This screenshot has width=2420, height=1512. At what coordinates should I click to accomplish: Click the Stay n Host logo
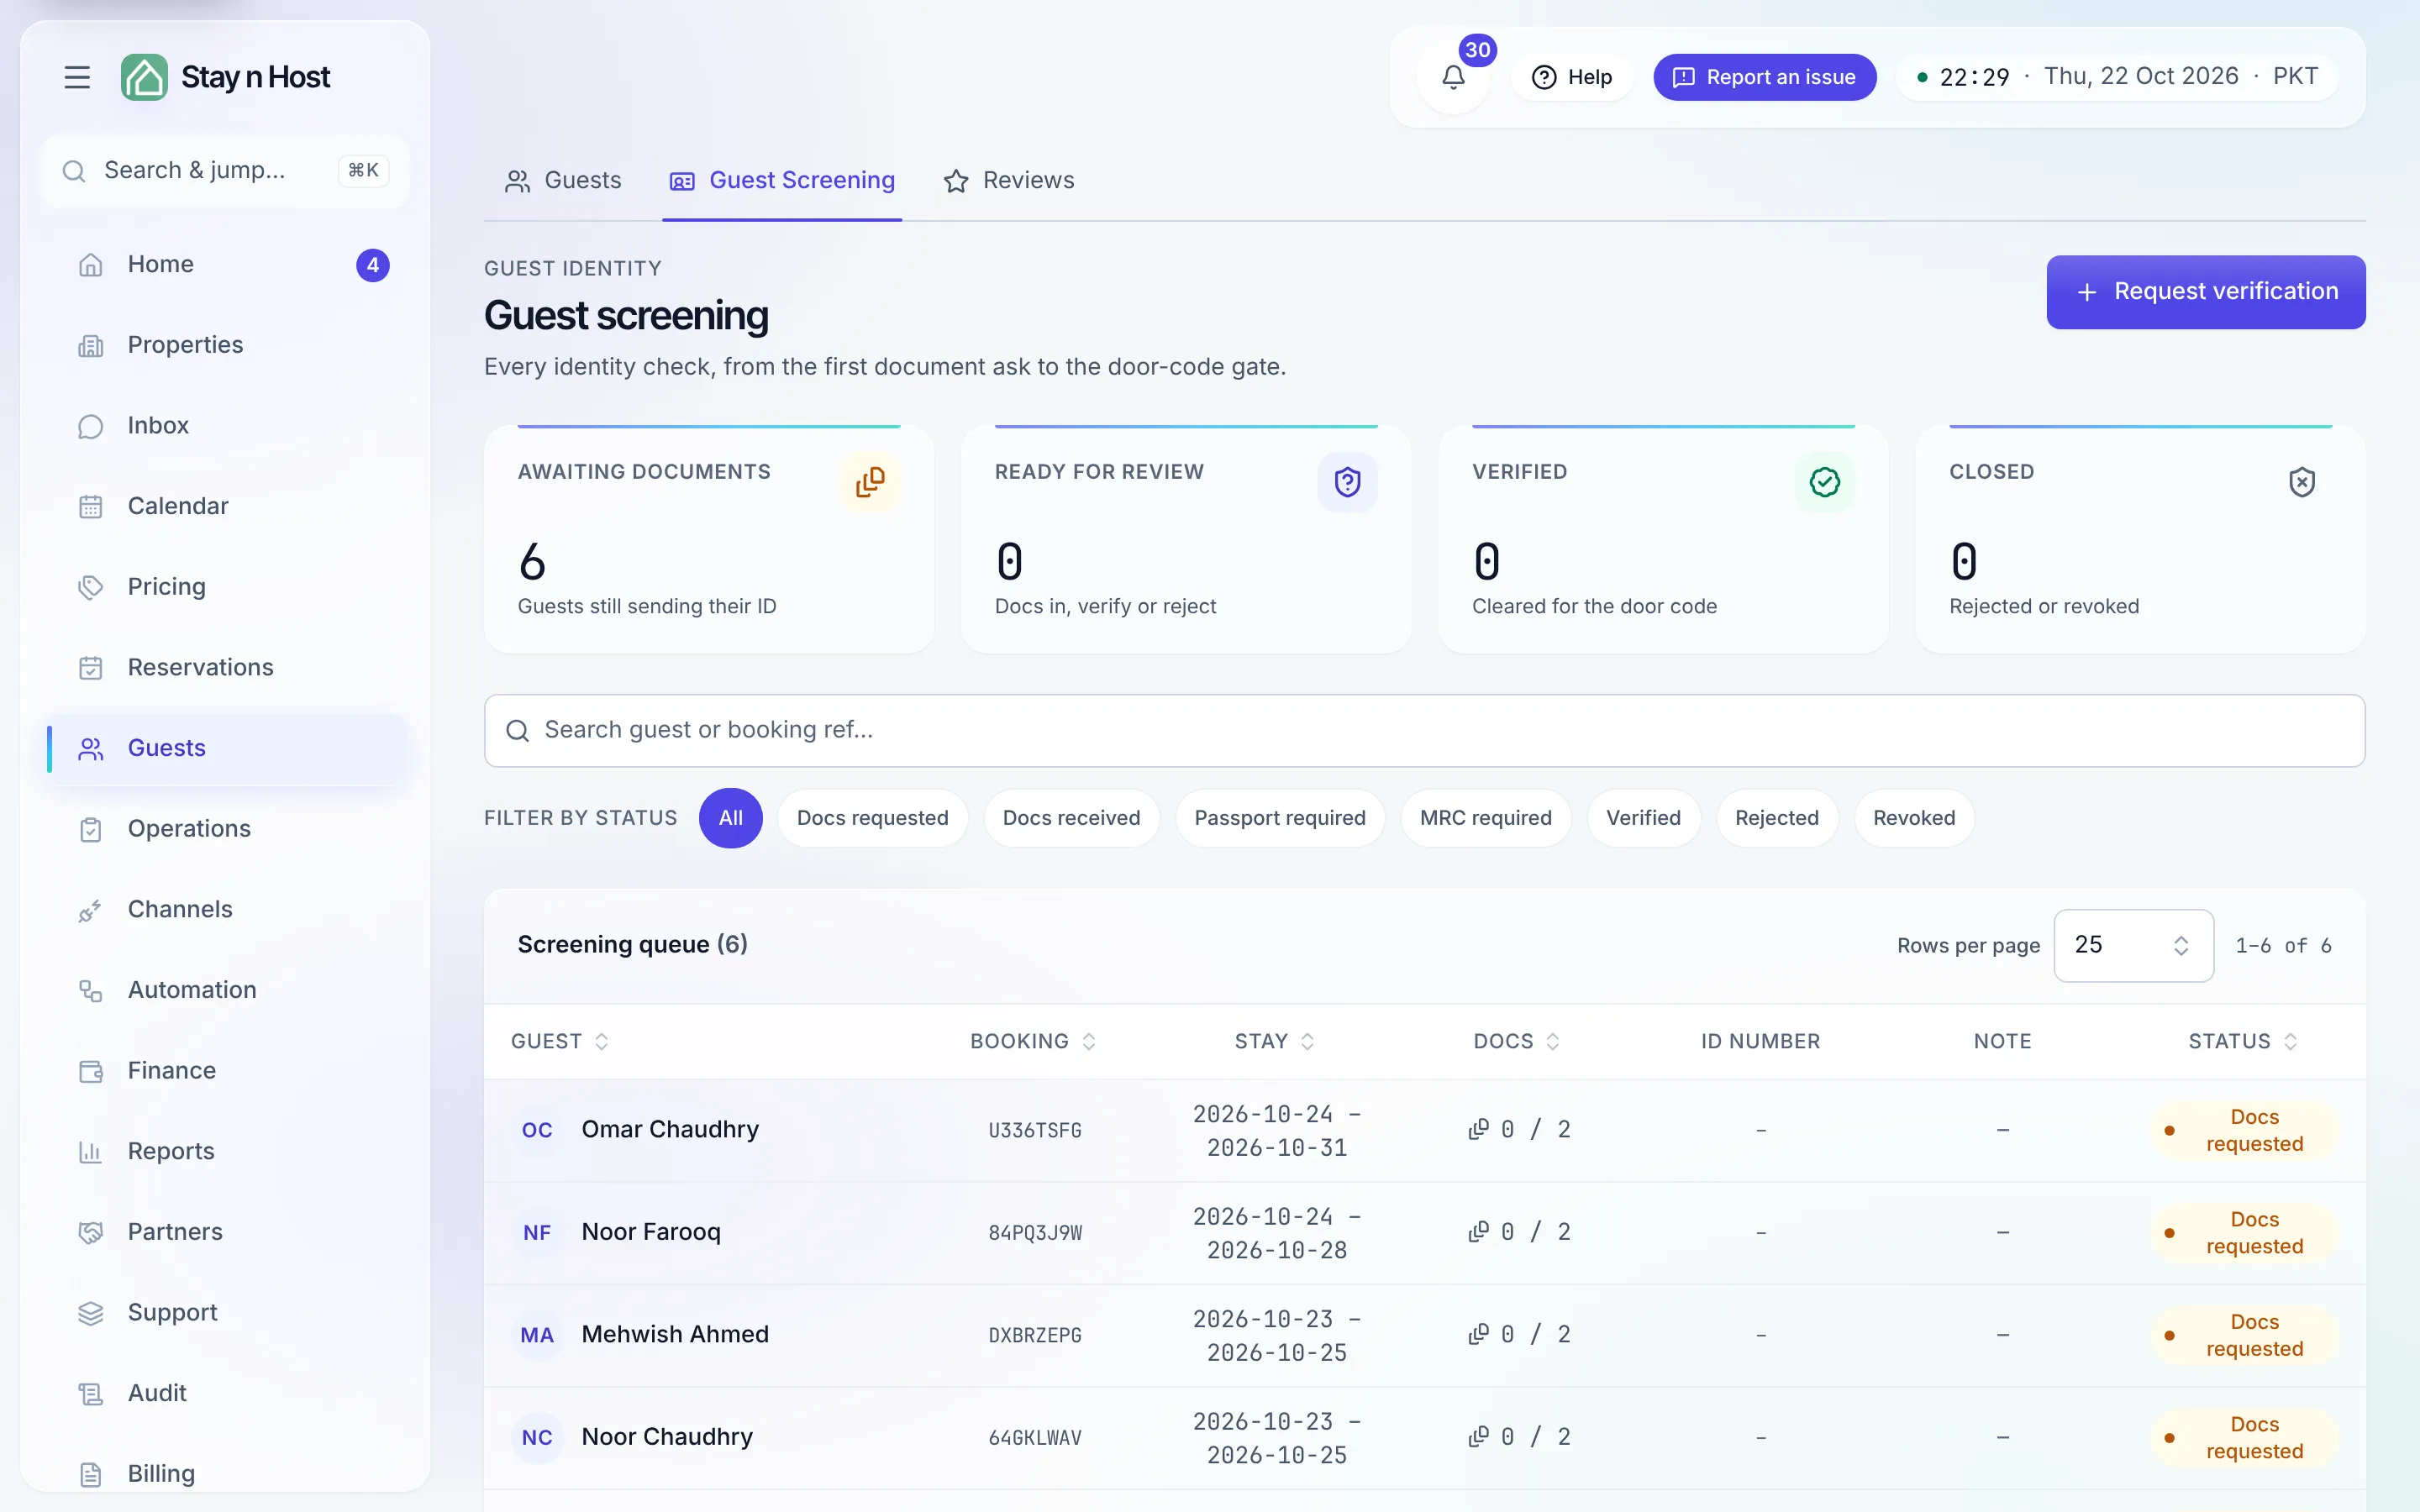[x=225, y=77]
